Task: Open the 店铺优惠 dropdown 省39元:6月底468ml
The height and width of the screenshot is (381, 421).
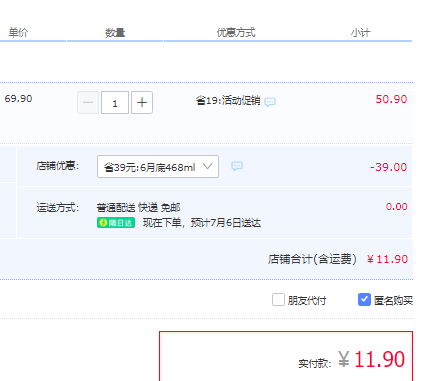Action: tap(158, 166)
